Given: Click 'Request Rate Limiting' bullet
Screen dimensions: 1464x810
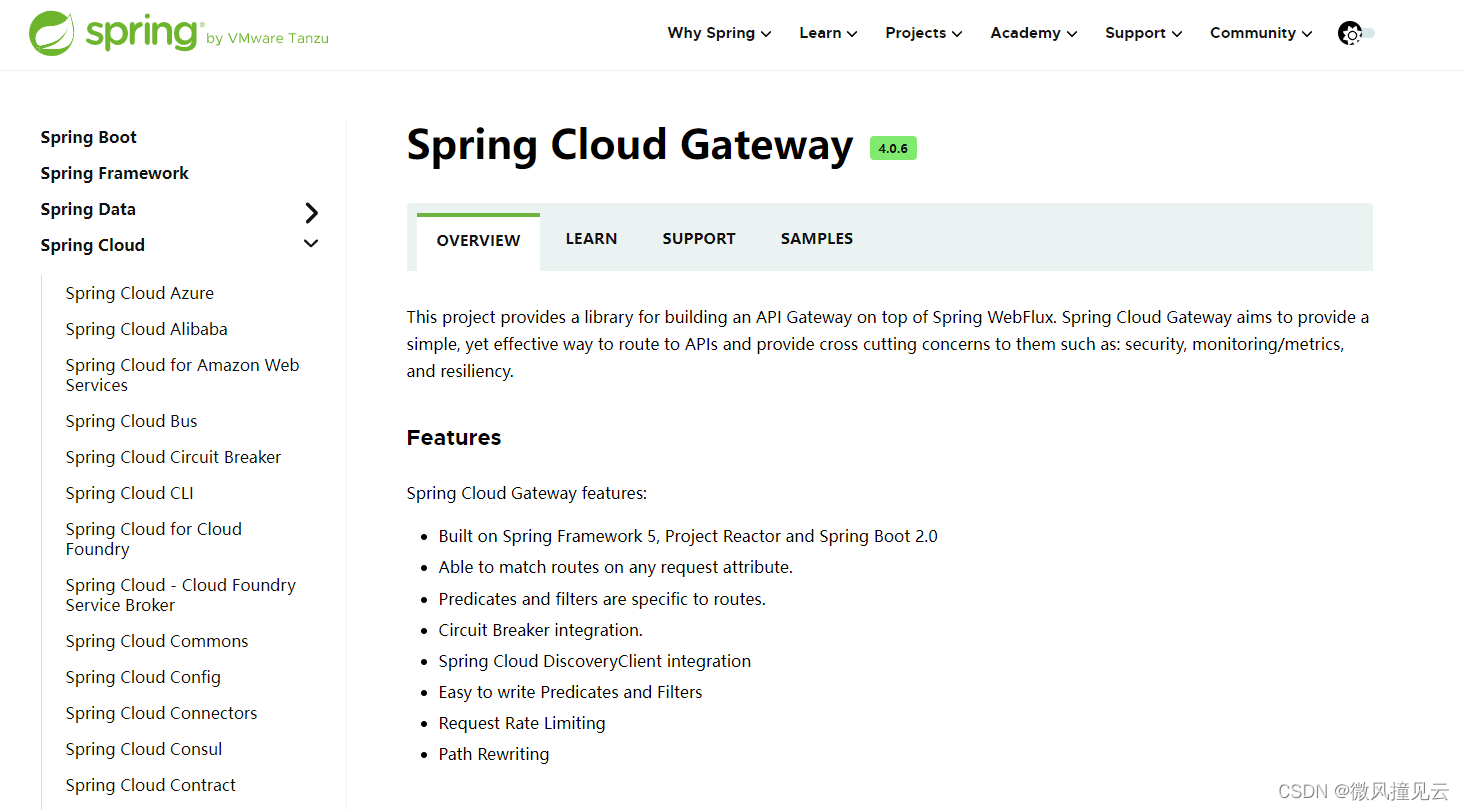Looking at the screenshot, I should click(x=522, y=723).
